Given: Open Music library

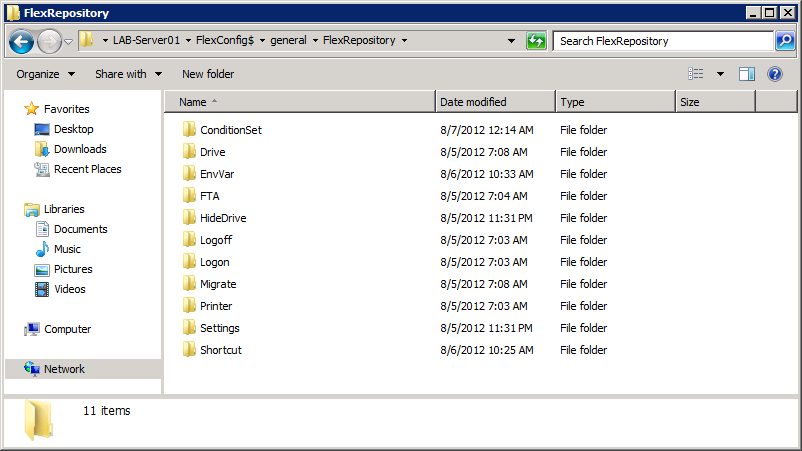Looking at the screenshot, I should [x=68, y=249].
